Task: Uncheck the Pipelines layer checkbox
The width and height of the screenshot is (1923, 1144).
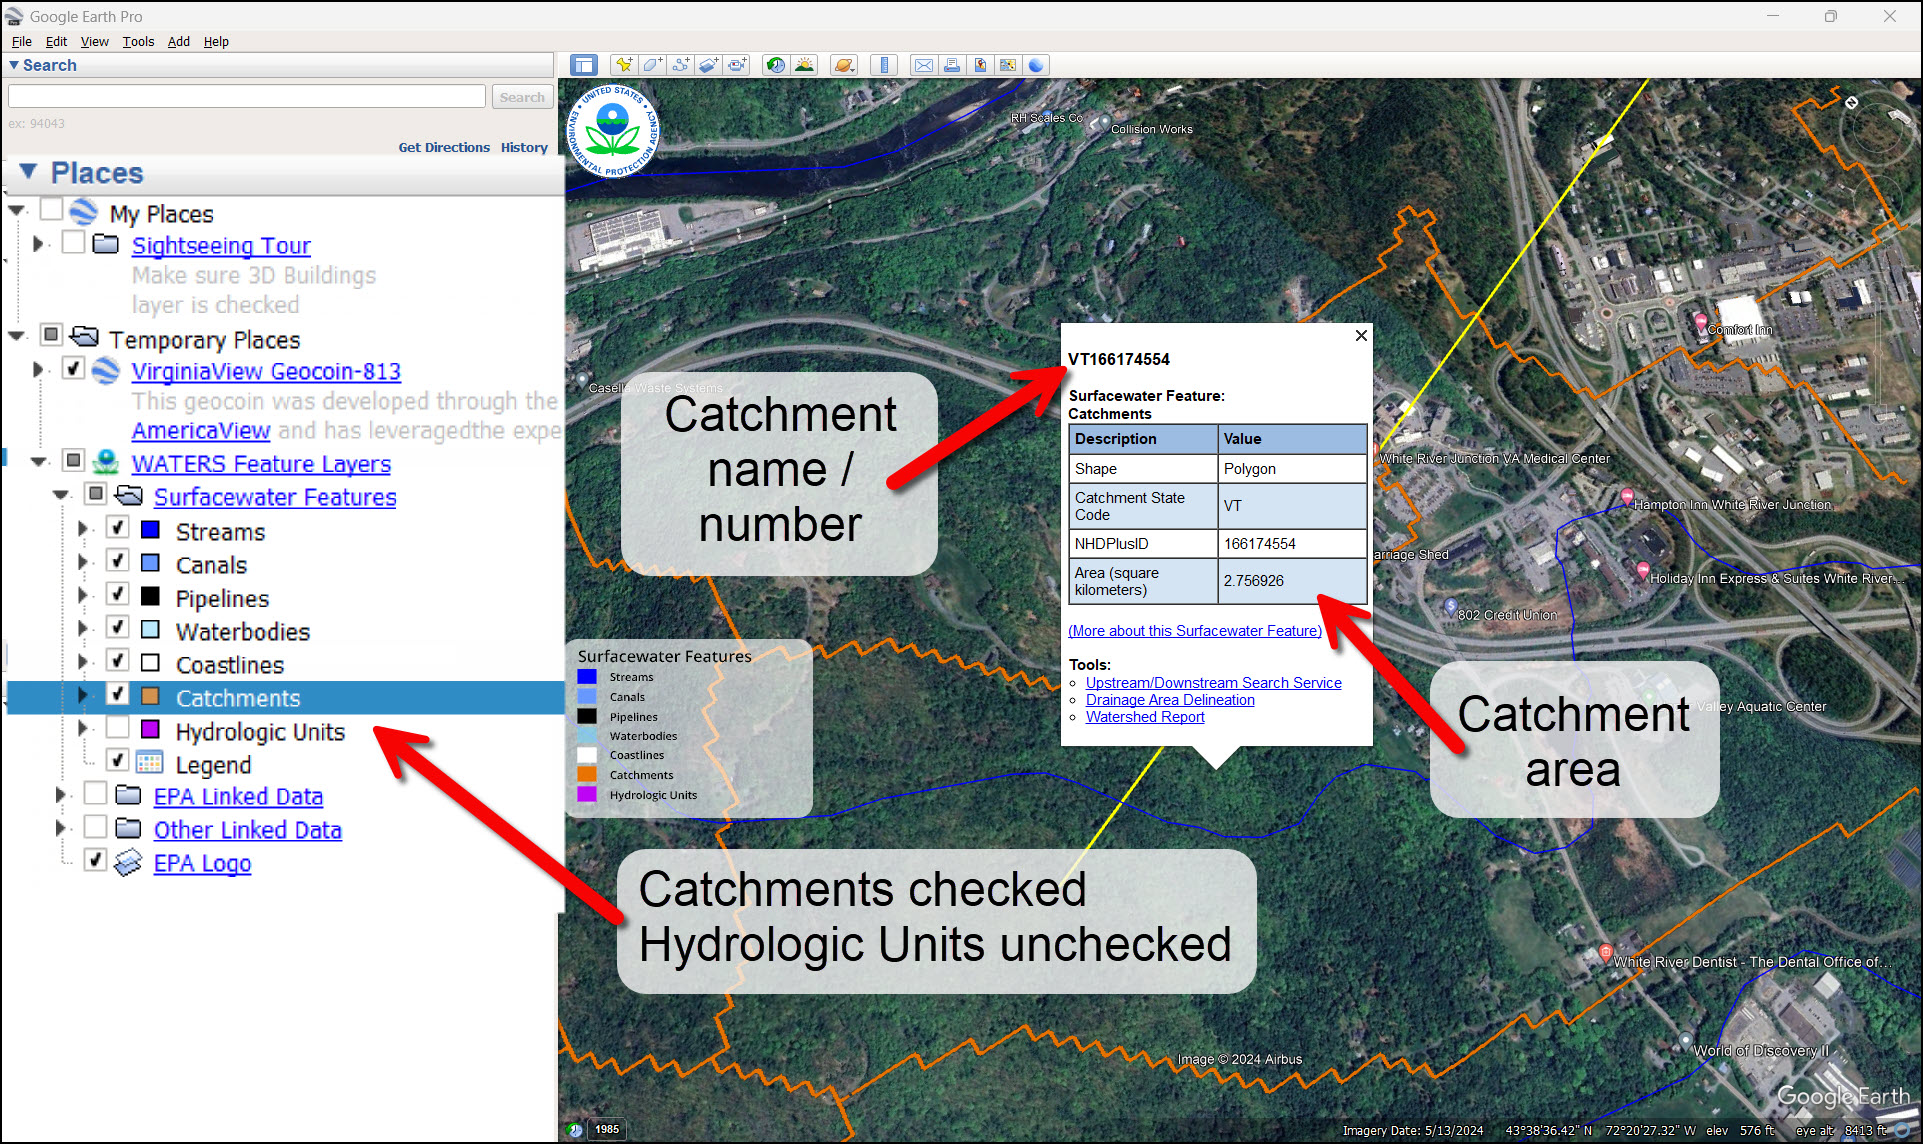Action: [x=118, y=594]
